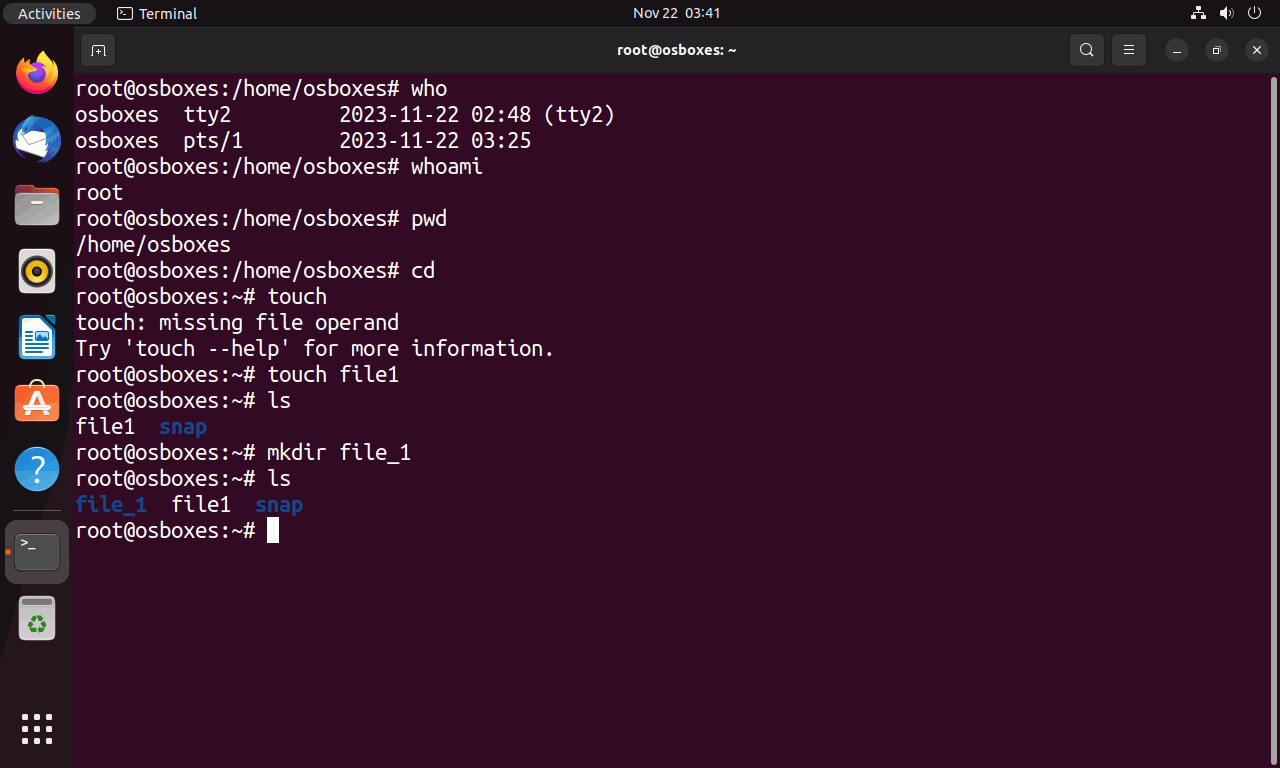Click the network status icon

[1199, 13]
